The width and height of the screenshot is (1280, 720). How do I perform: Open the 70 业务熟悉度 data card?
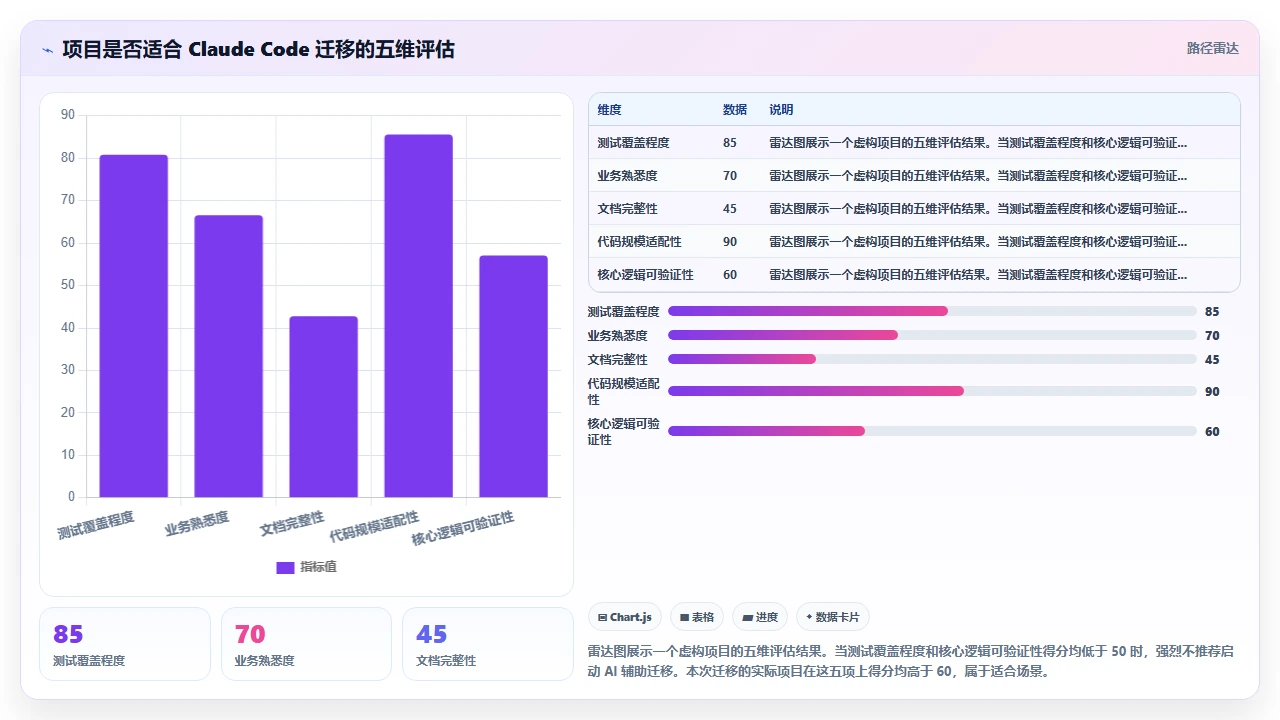tap(306, 644)
